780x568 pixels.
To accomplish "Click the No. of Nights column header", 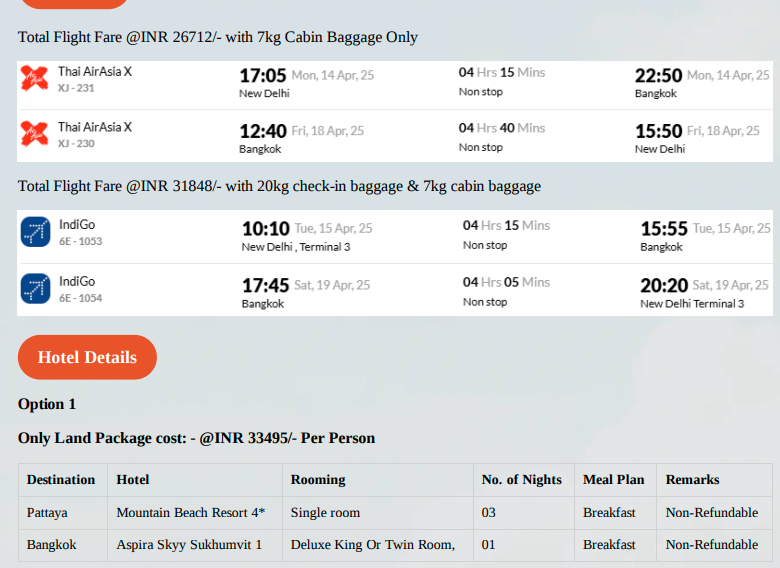I will coord(521,479).
